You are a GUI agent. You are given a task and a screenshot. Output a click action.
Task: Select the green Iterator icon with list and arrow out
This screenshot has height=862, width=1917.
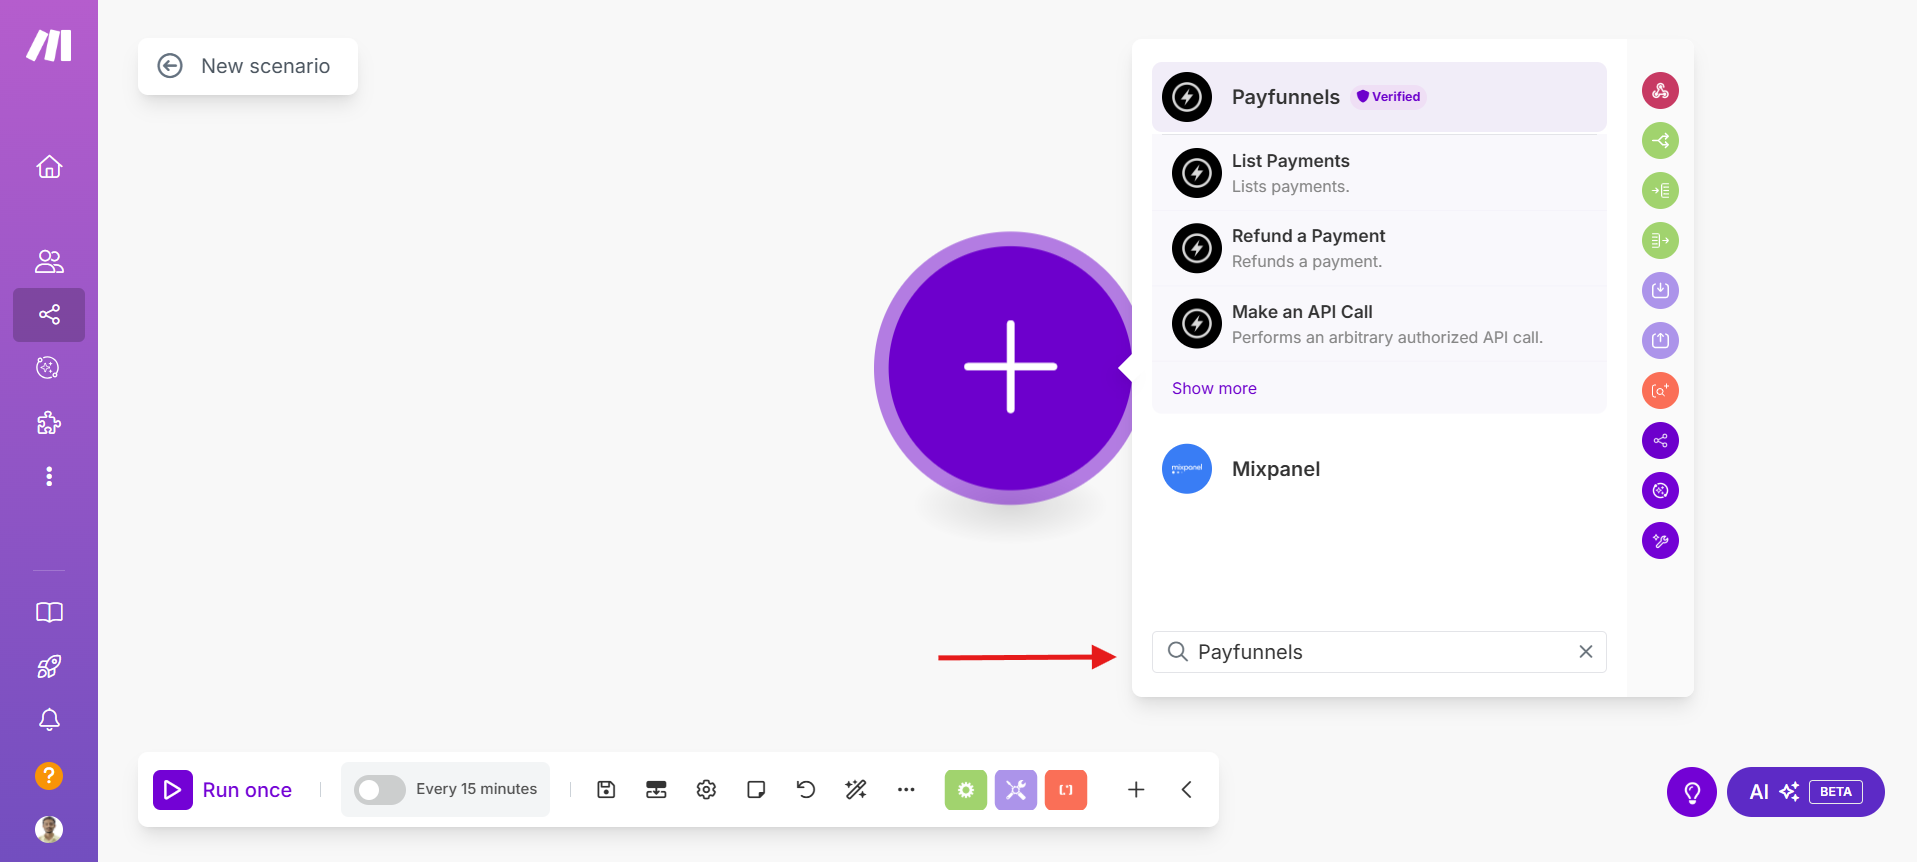pyautogui.click(x=1660, y=241)
